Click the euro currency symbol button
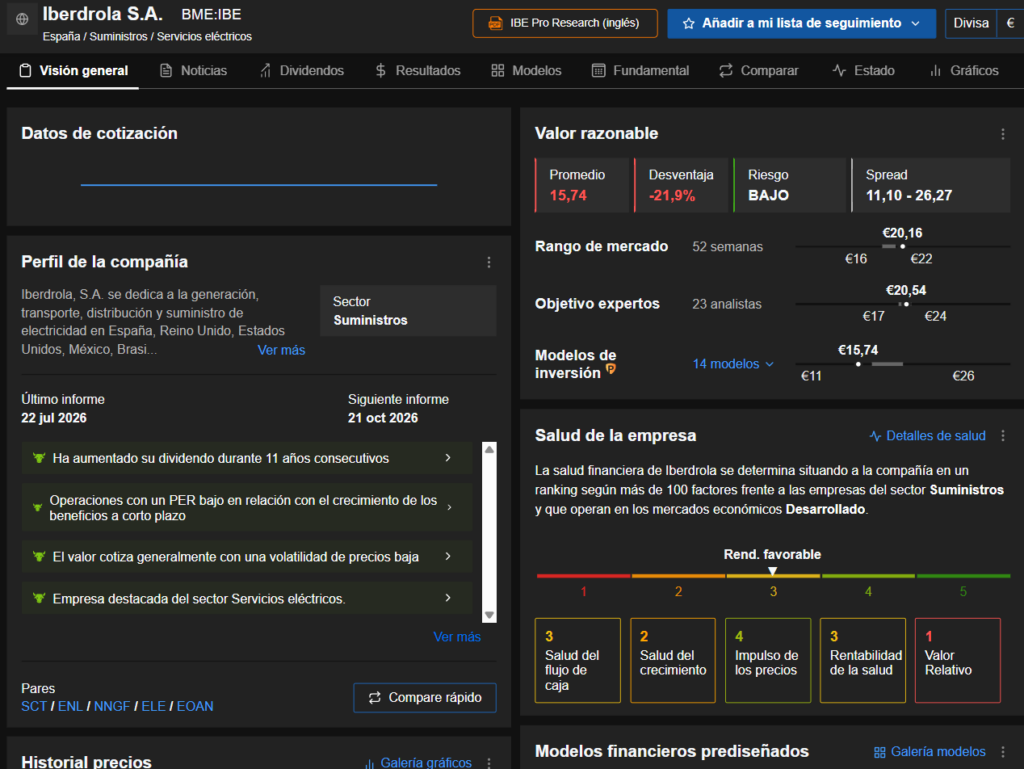This screenshot has height=769, width=1024. (1010, 24)
